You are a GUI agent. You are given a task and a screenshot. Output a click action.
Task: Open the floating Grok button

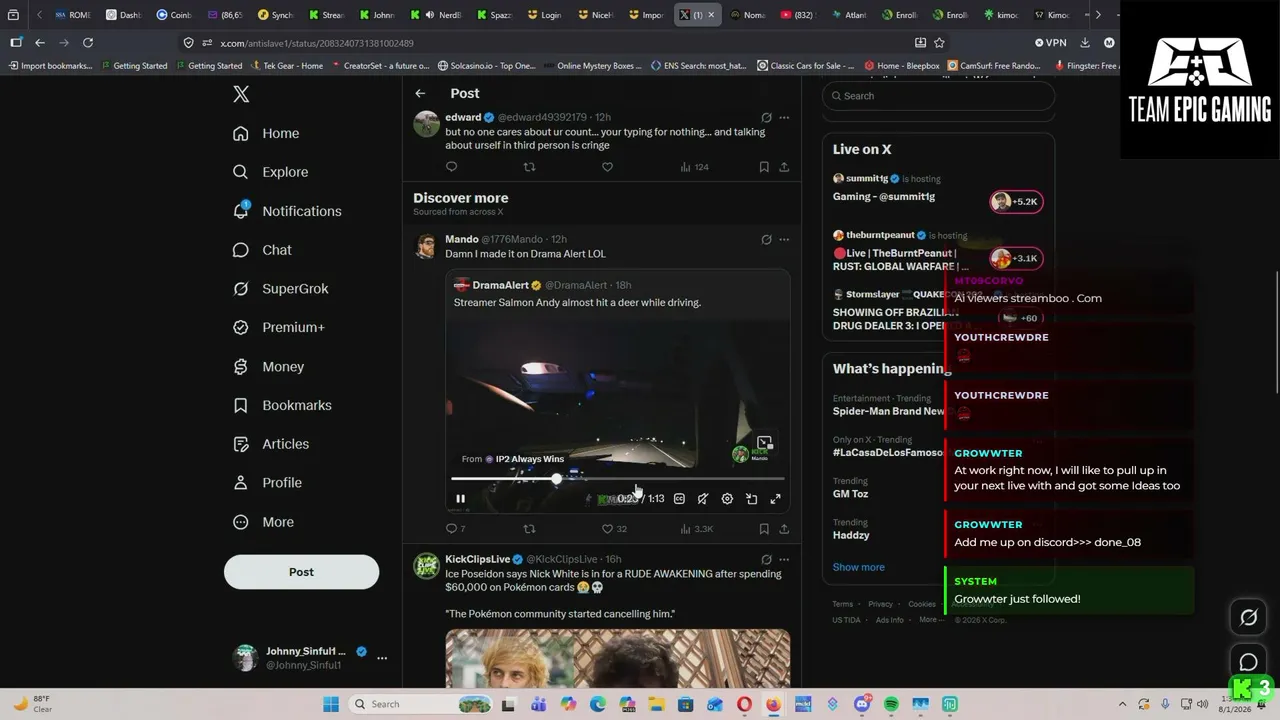pos(1248,618)
